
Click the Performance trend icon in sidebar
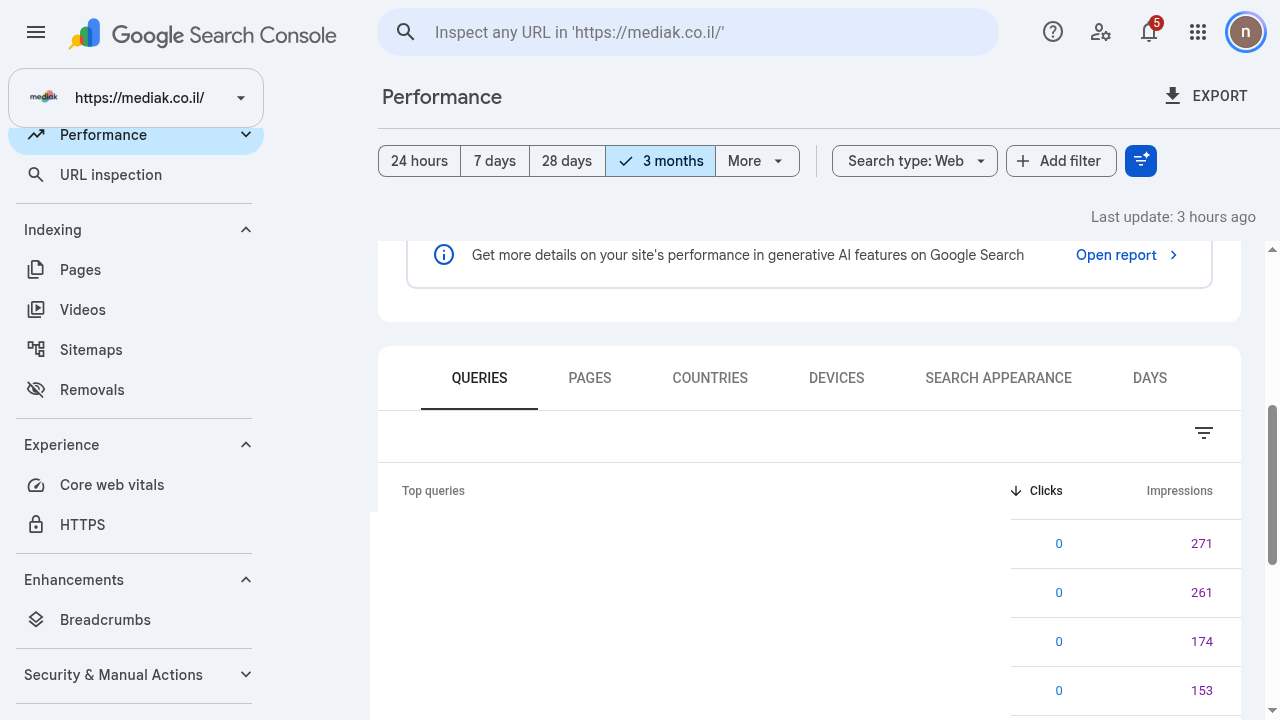[x=36, y=135]
